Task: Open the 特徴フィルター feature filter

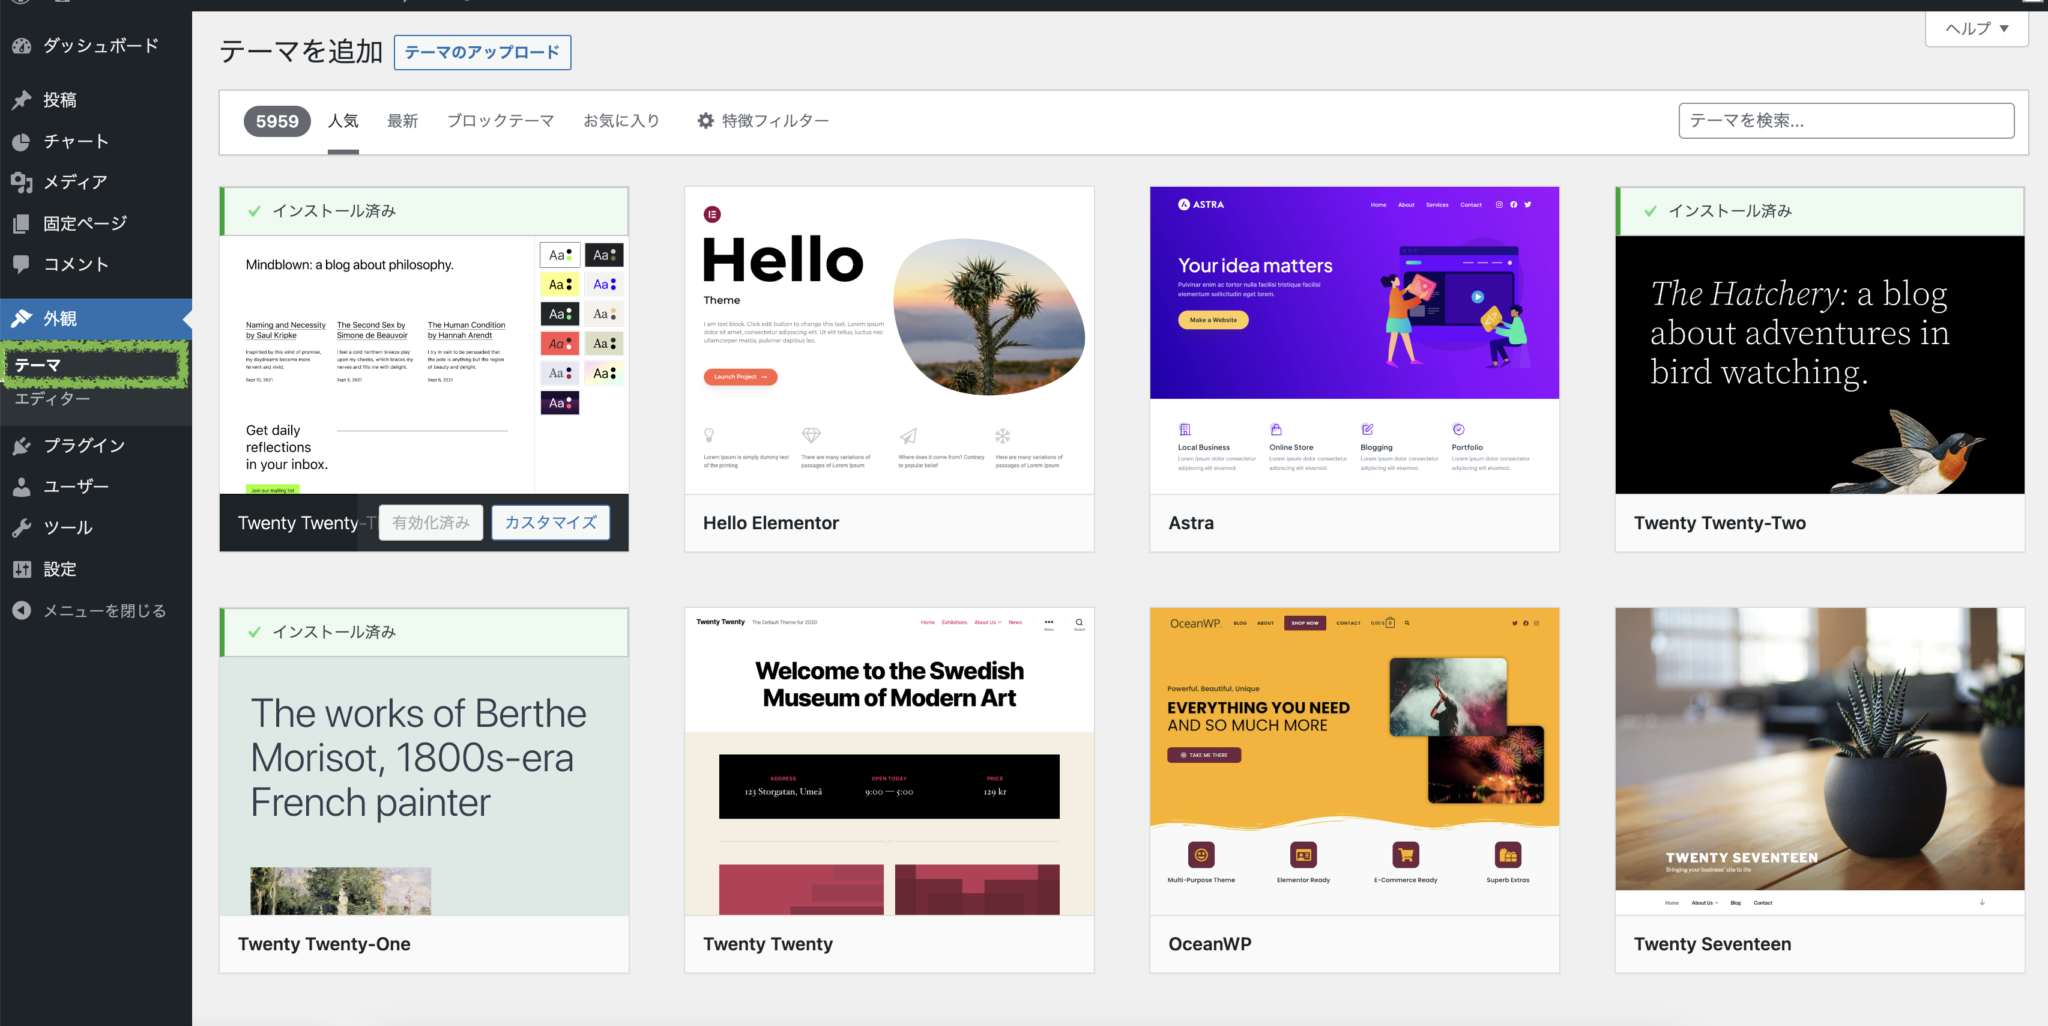Action: point(763,121)
